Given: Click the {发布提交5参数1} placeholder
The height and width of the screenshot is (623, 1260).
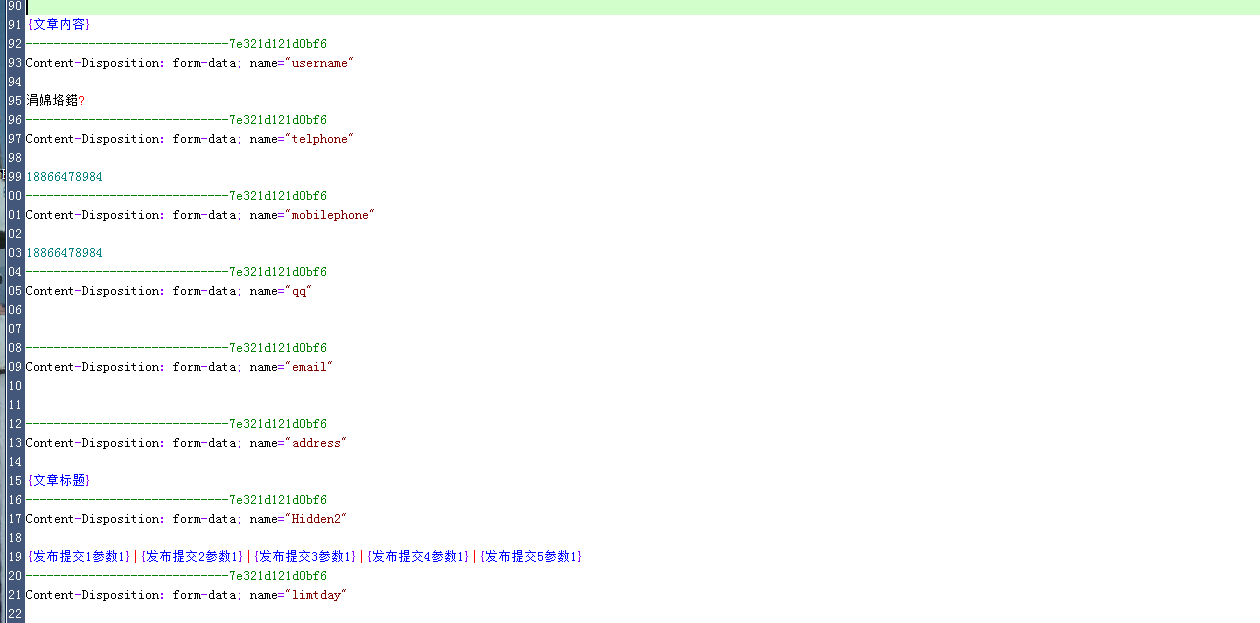Looking at the screenshot, I should click(x=530, y=557).
